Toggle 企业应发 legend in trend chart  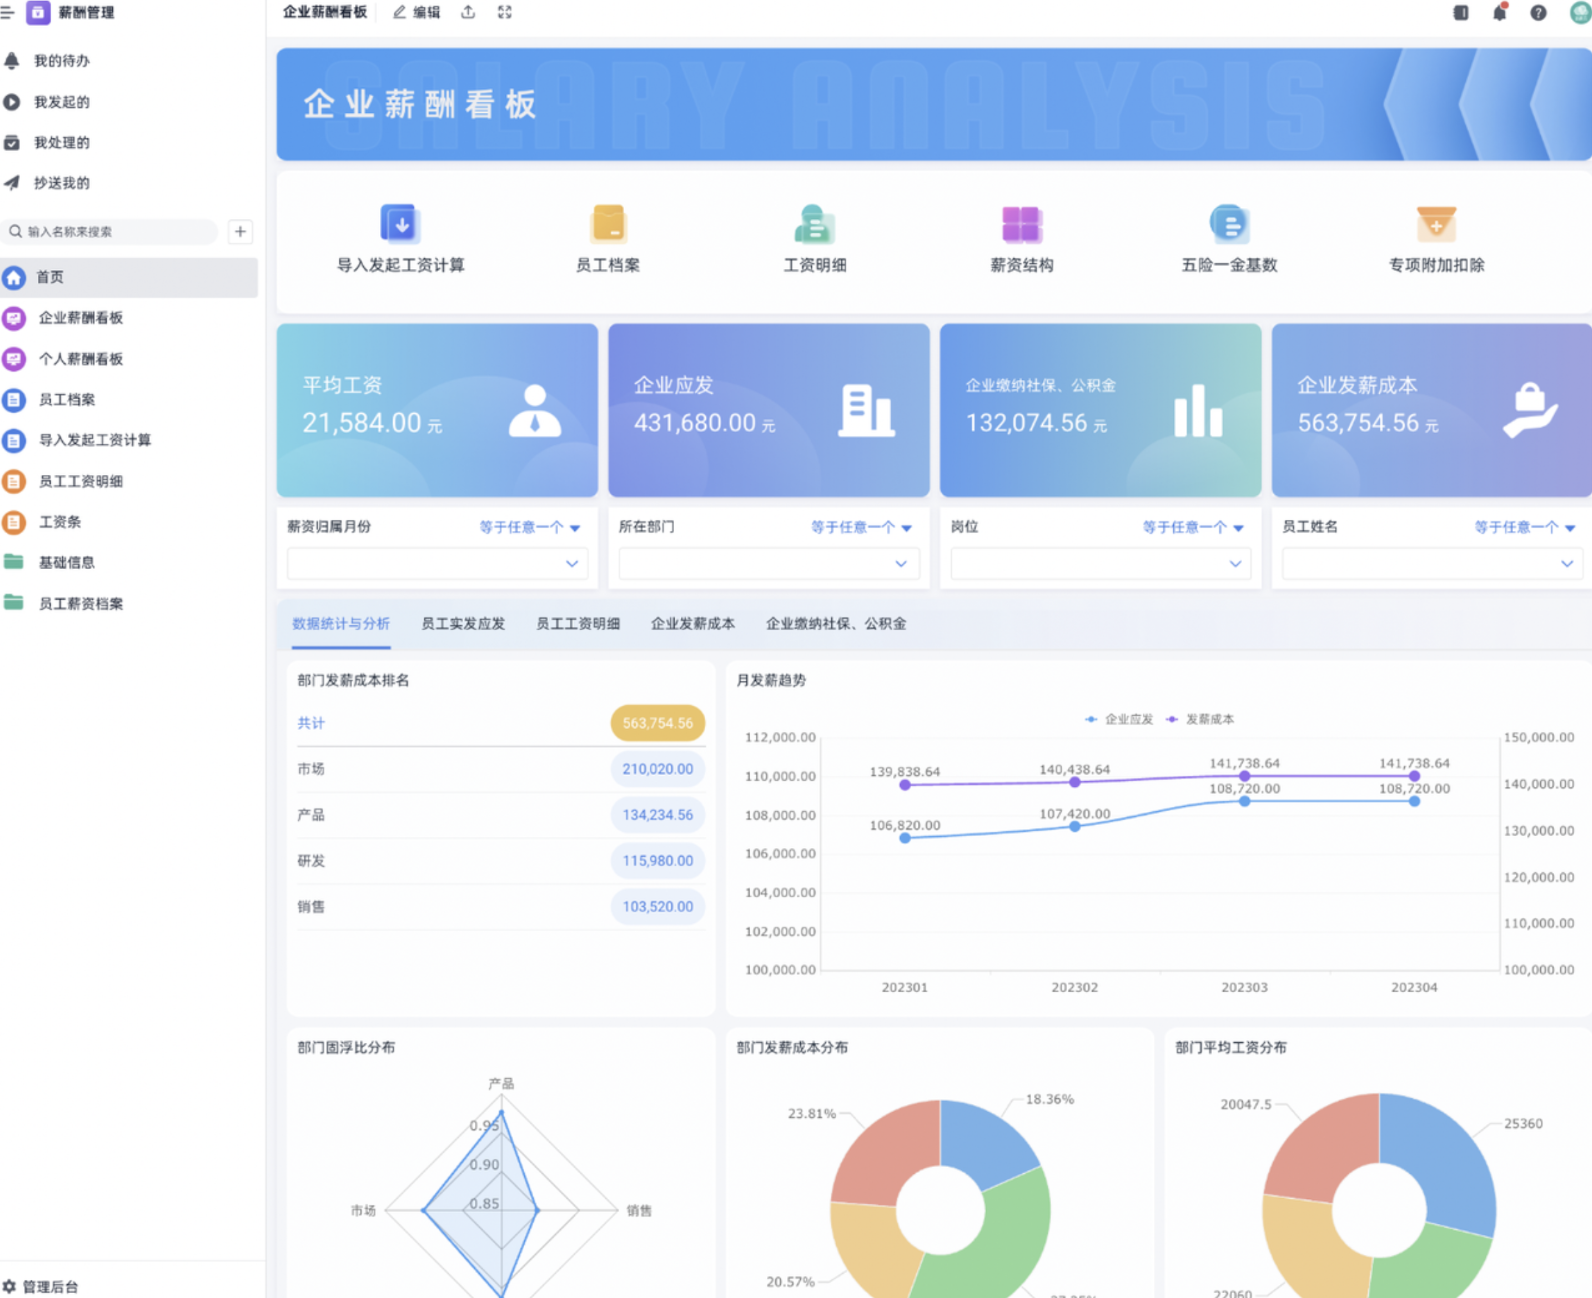(1119, 720)
